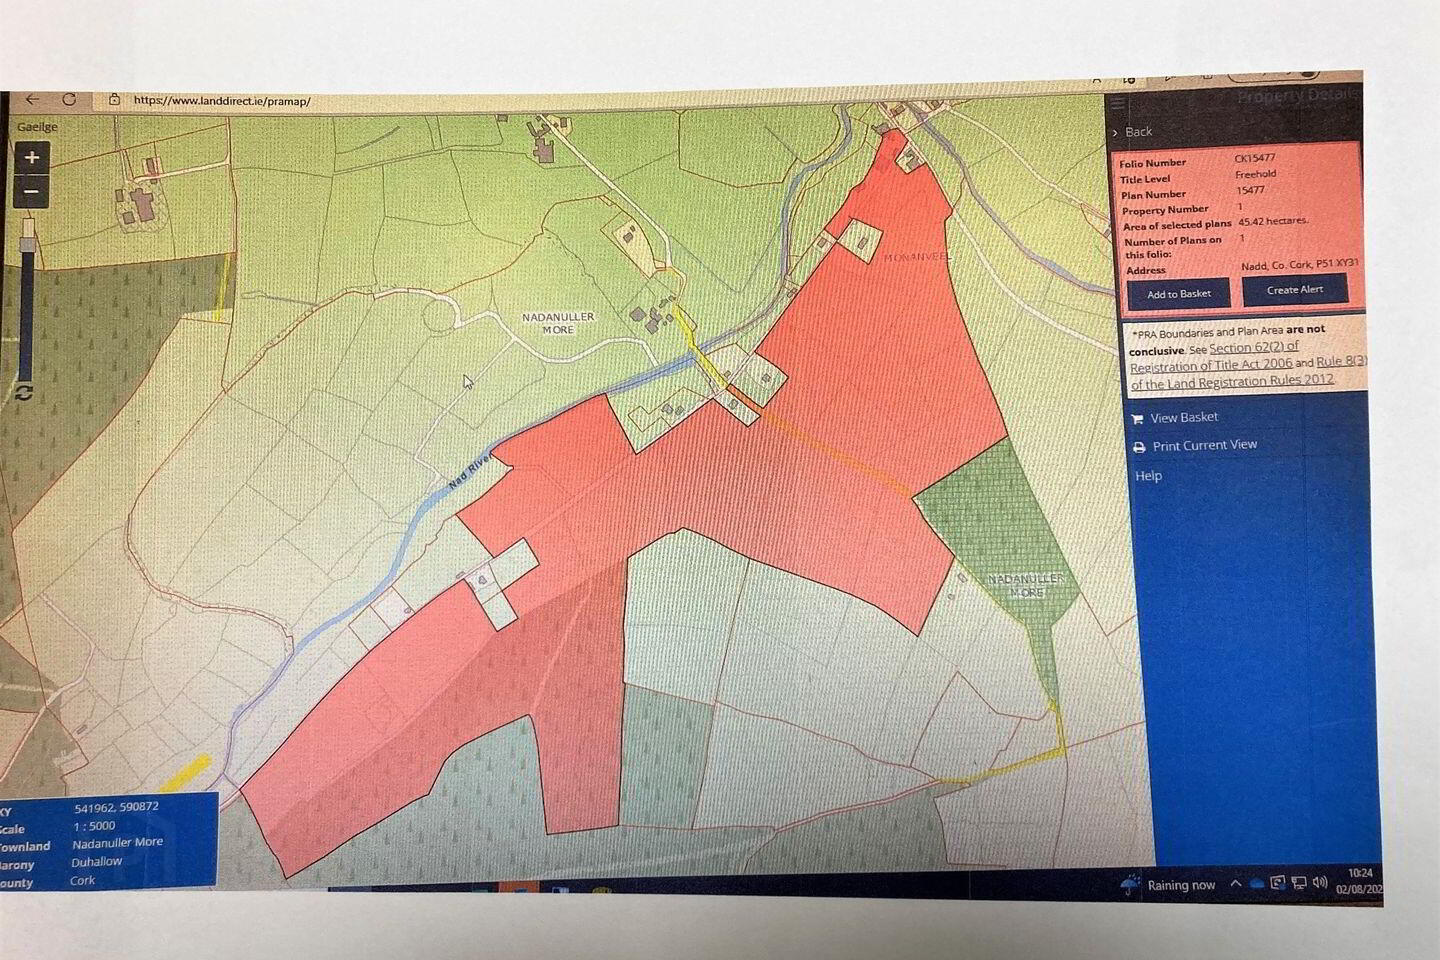Click Raining now weather text in taskbar
This screenshot has width=1440, height=960.
[x=1181, y=885]
